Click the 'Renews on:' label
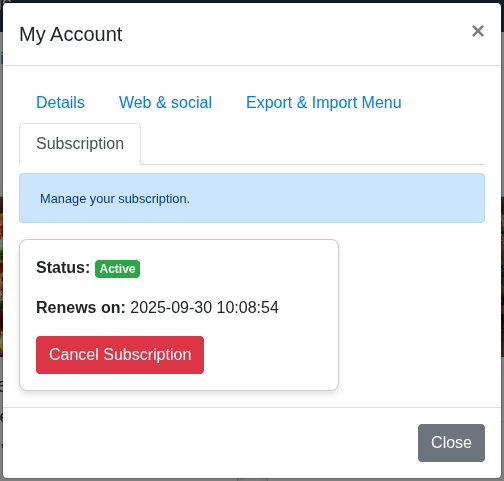Screen dimensions: 504x481 point(81,307)
